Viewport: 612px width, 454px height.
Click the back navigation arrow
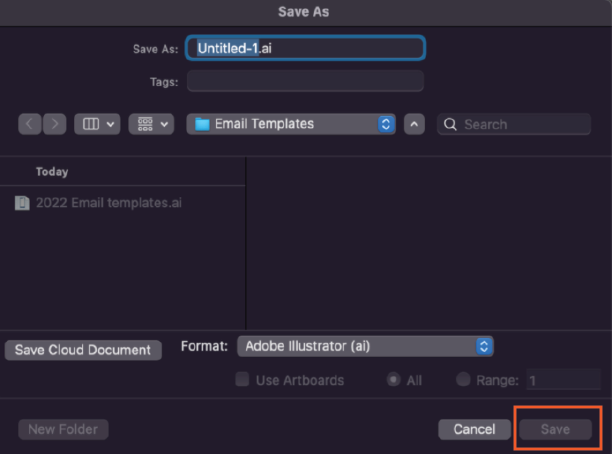pyautogui.click(x=29, y=124)
